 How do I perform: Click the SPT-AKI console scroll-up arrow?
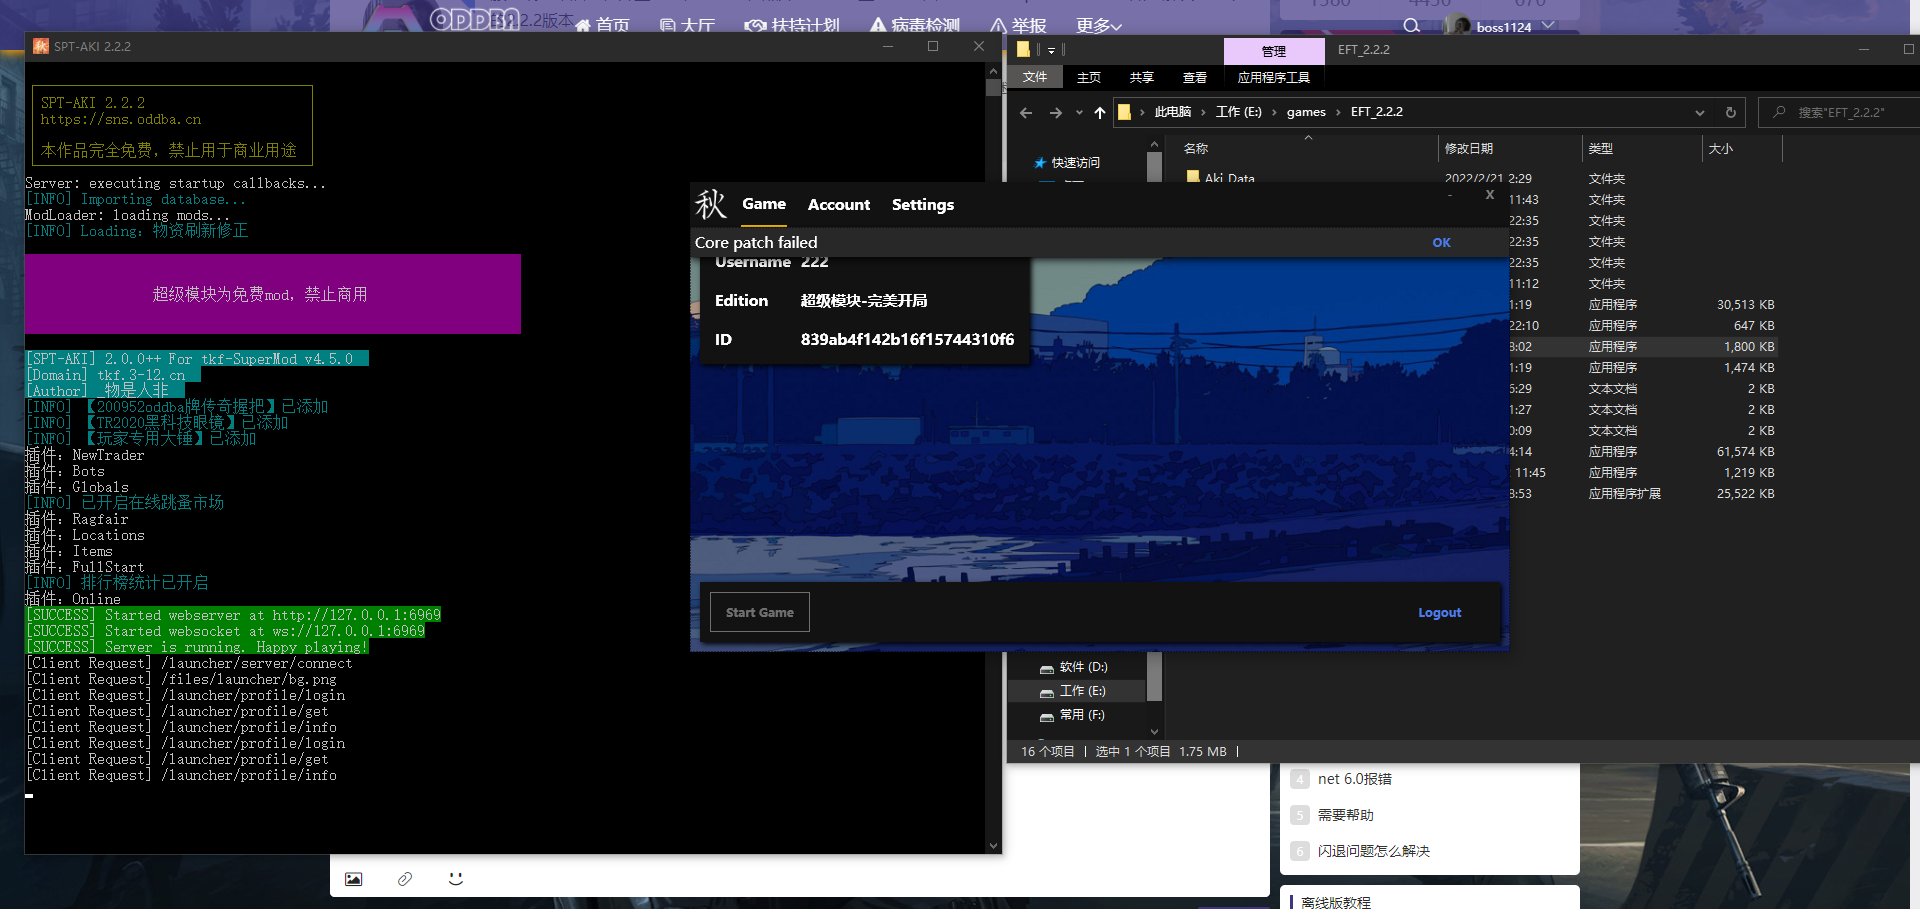[993, 71]
